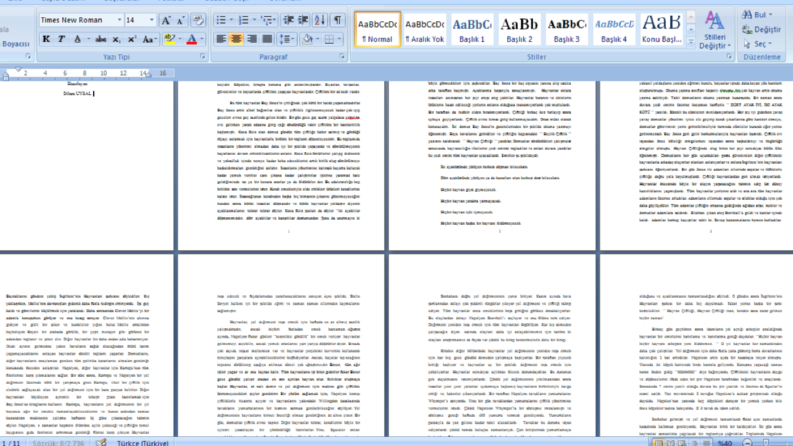793x446 pixels.
Task: Click the %40 zoom level
Action: (724, 443)
